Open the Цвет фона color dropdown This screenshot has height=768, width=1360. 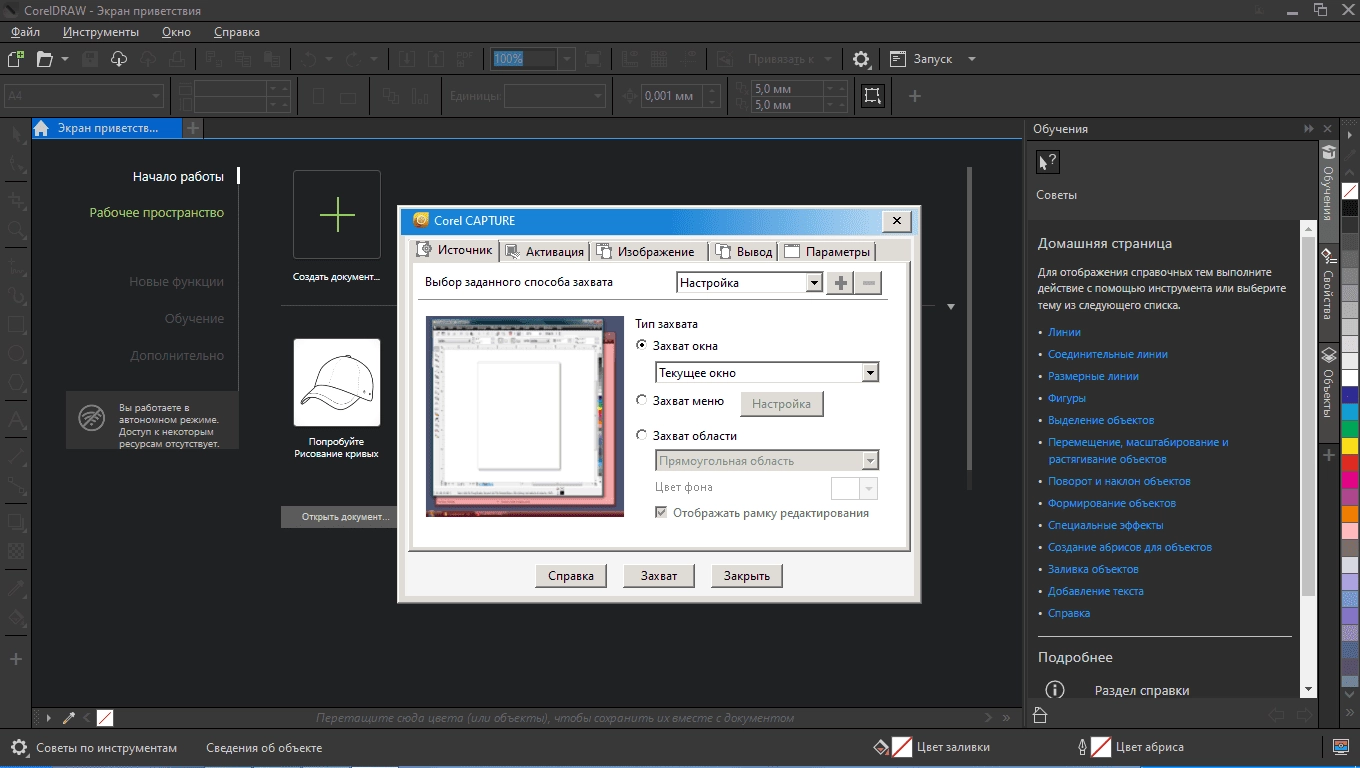[x=869, y=488]
